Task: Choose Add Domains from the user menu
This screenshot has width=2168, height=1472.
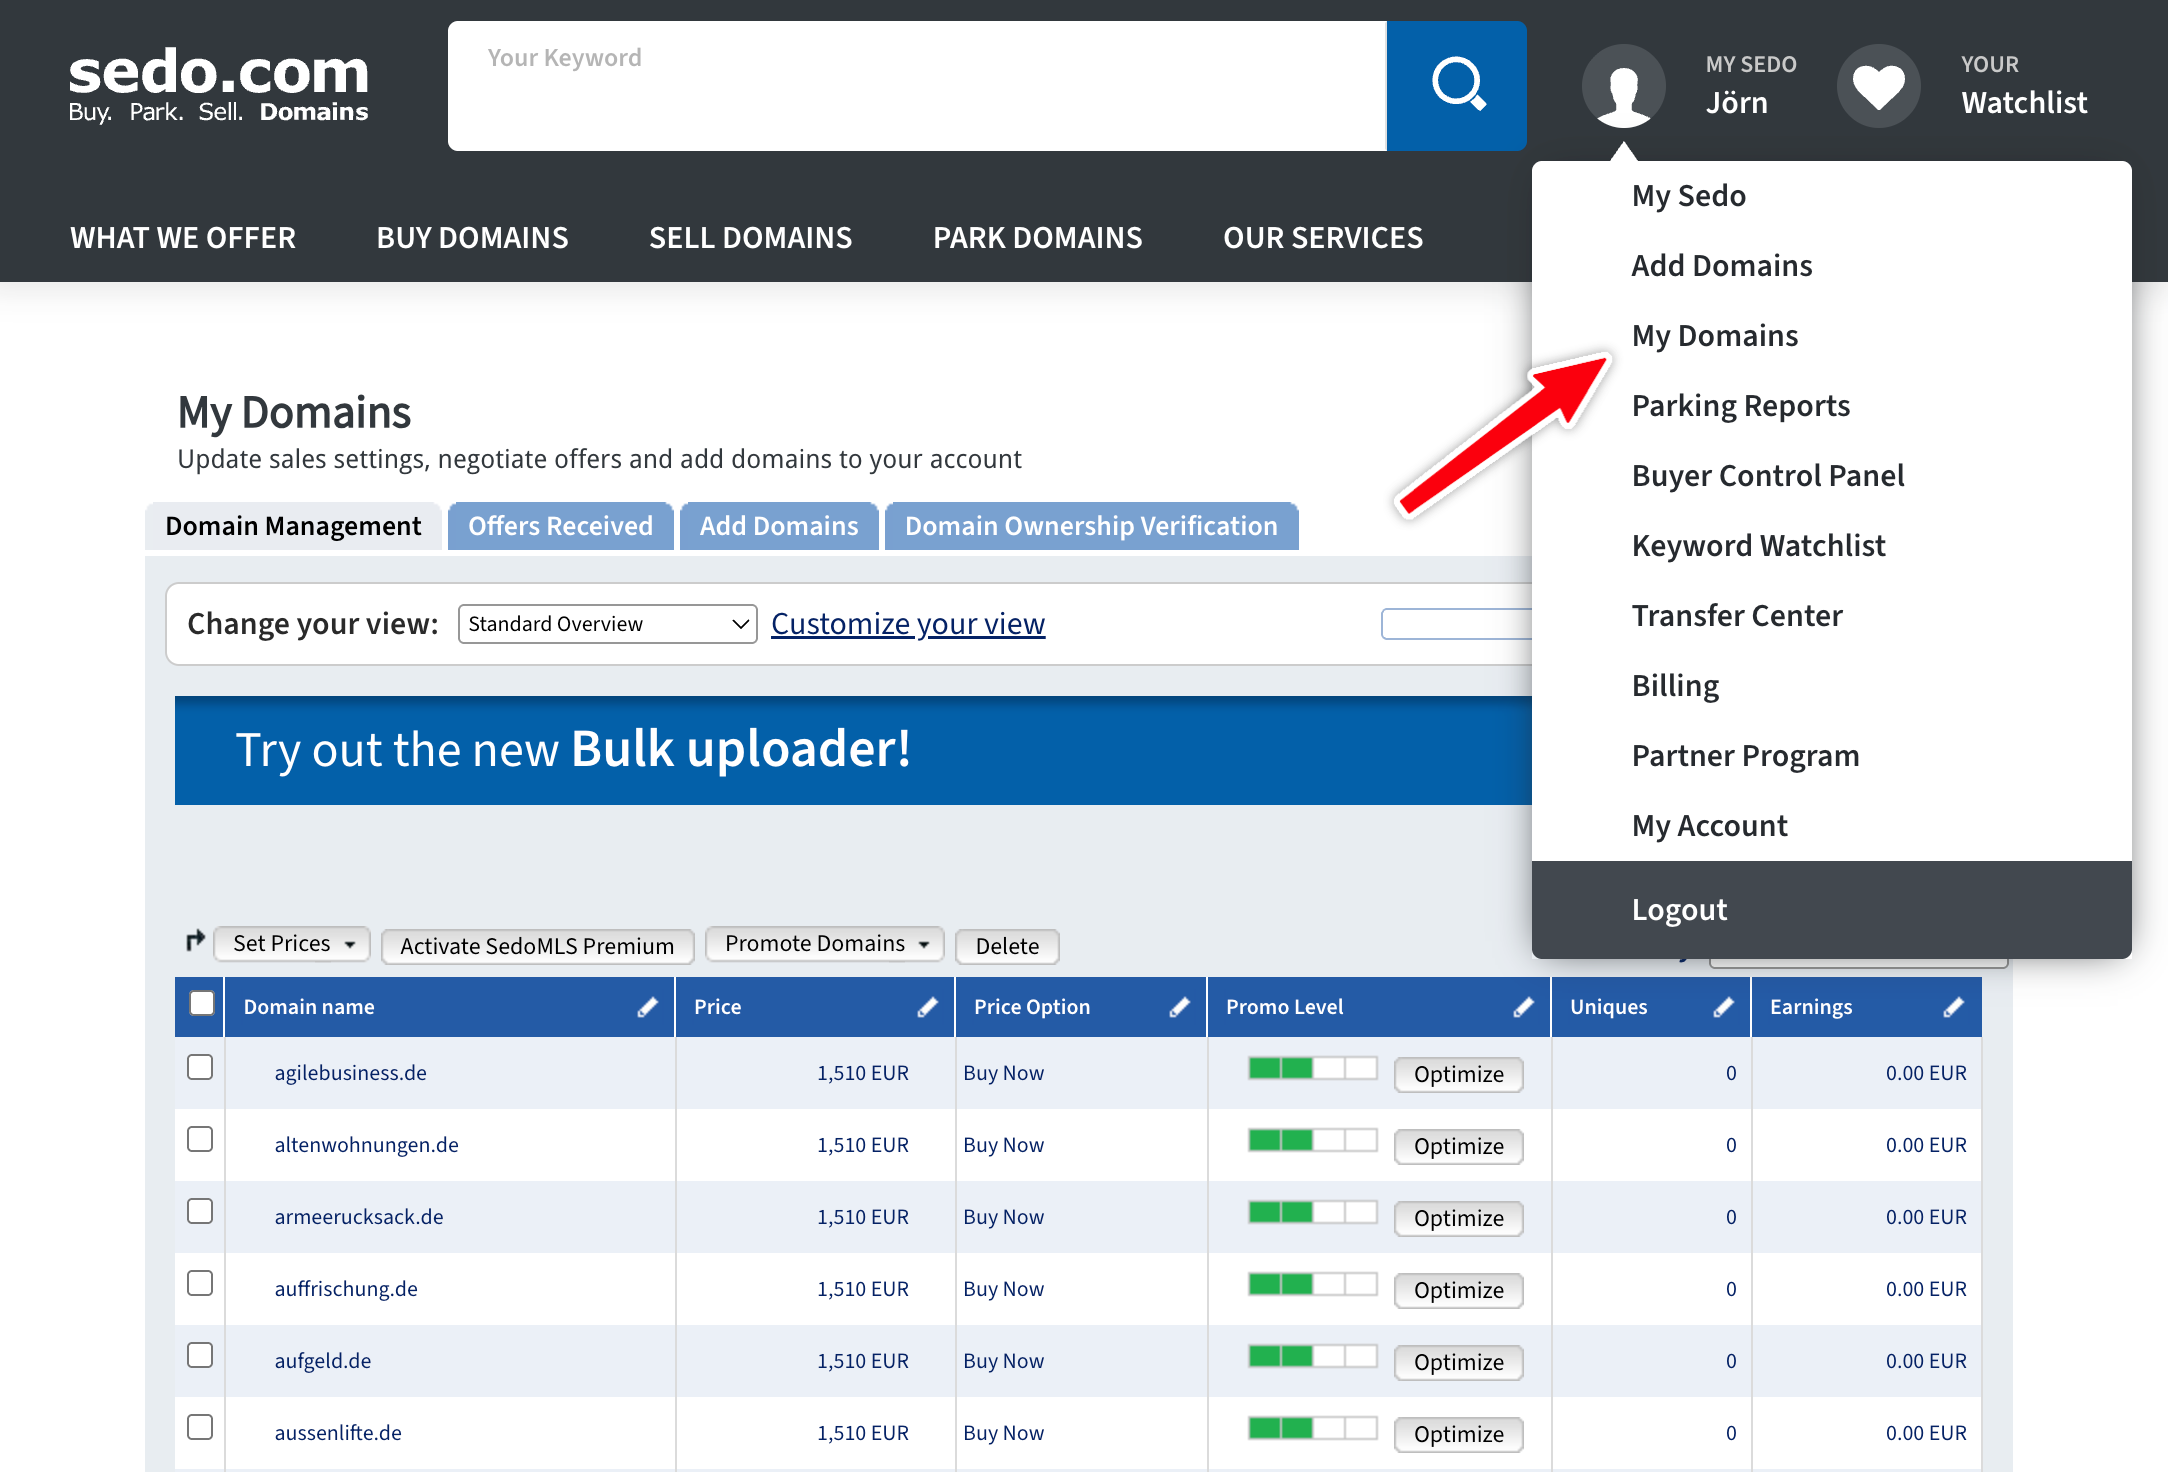Action: (1722, 266)
